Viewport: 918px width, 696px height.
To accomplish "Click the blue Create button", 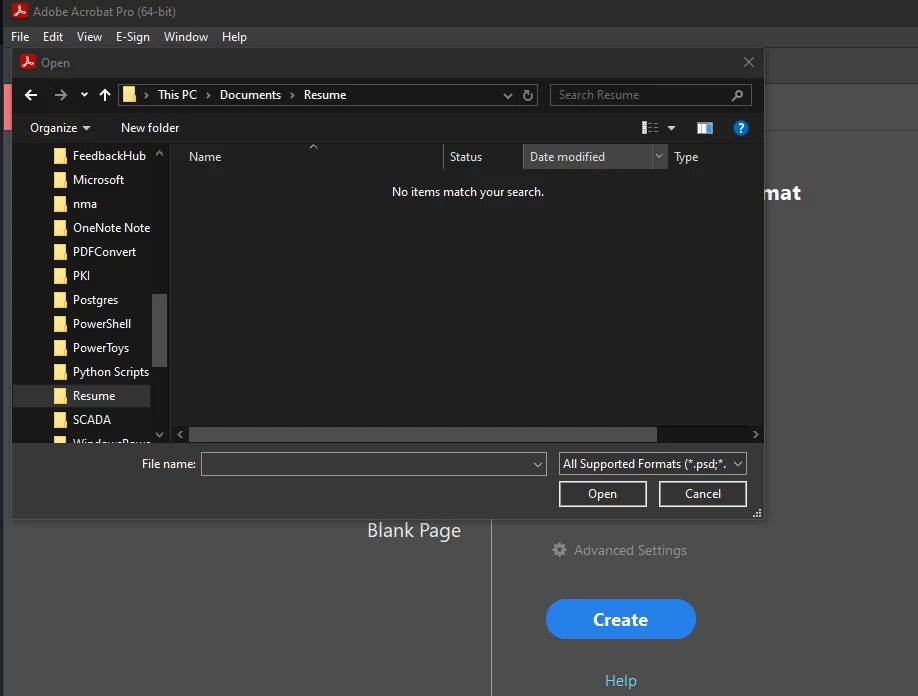I will pyautogui.click(x=621, y=619).
